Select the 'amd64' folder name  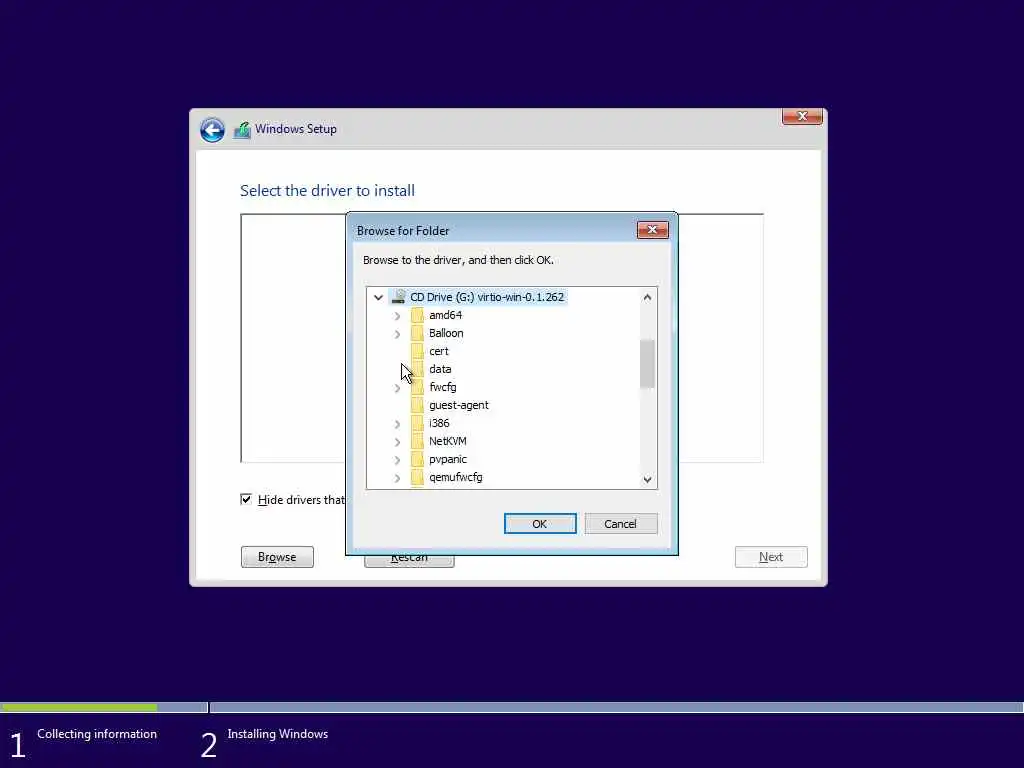(x=445, y=315)
